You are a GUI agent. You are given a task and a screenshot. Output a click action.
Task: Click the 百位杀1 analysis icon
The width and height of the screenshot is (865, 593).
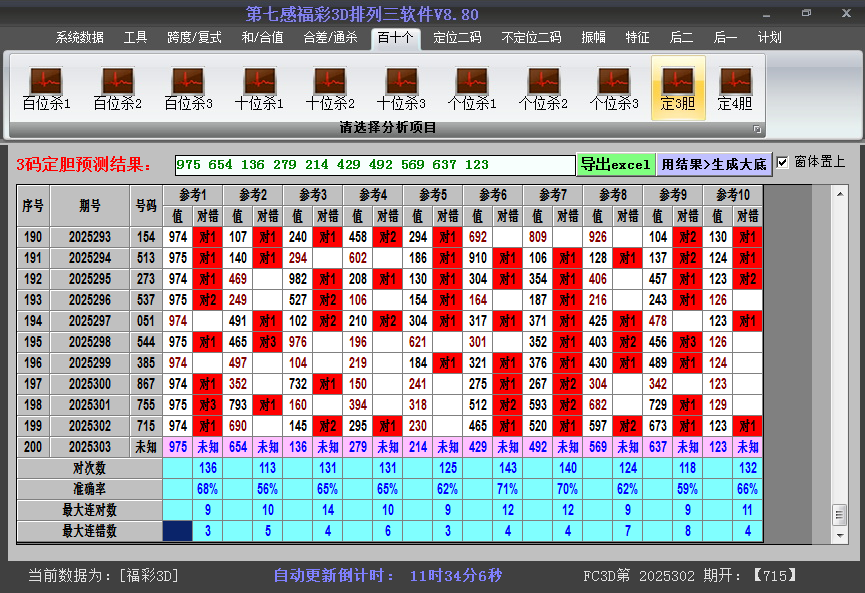click(46, 88)
